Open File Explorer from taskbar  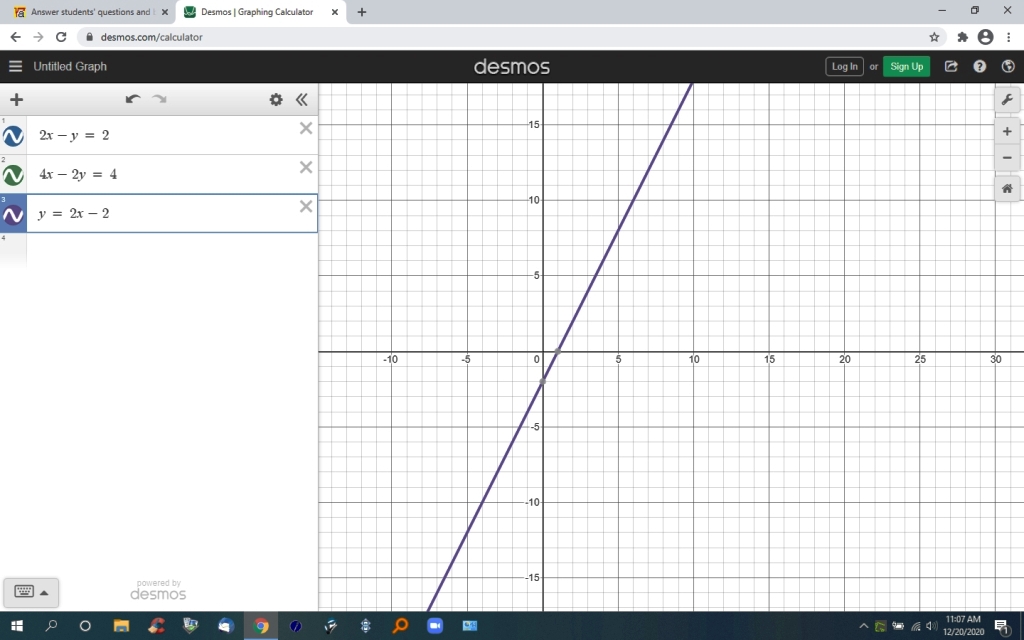pyautogui.click(x=121, y=626)
